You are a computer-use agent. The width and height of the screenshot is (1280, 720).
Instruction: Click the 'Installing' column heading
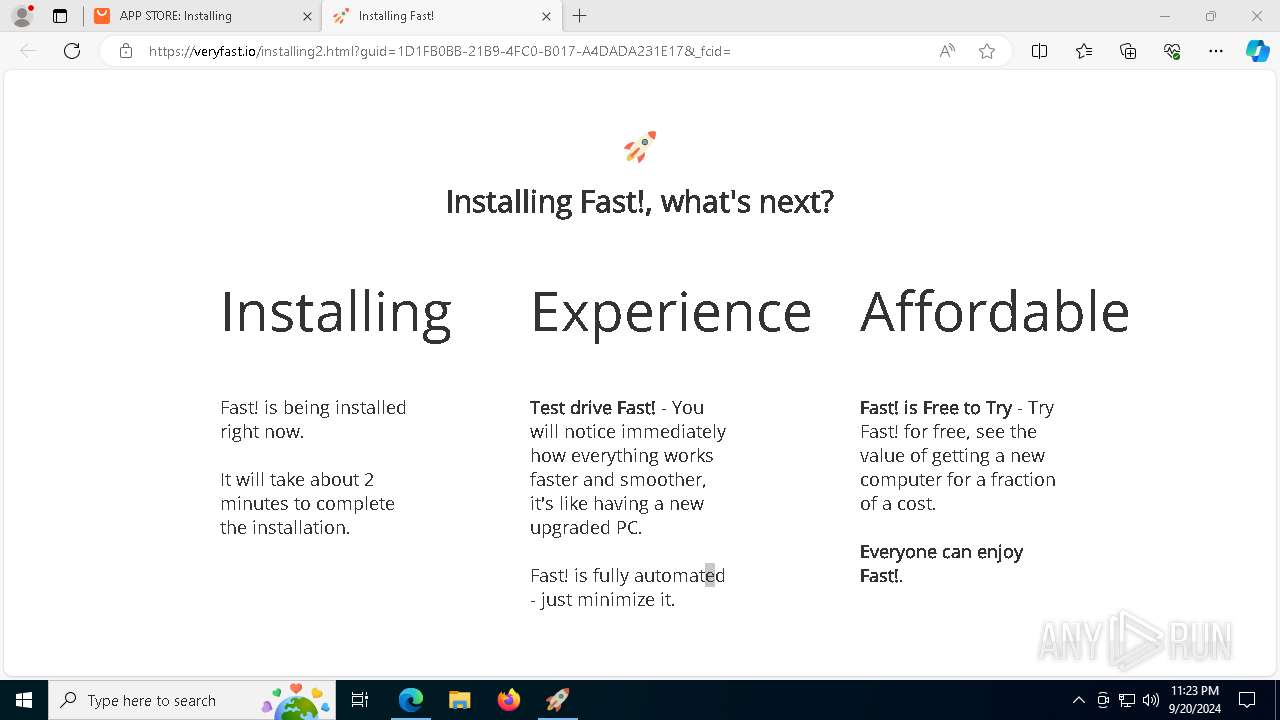click(x=336, y=312)
